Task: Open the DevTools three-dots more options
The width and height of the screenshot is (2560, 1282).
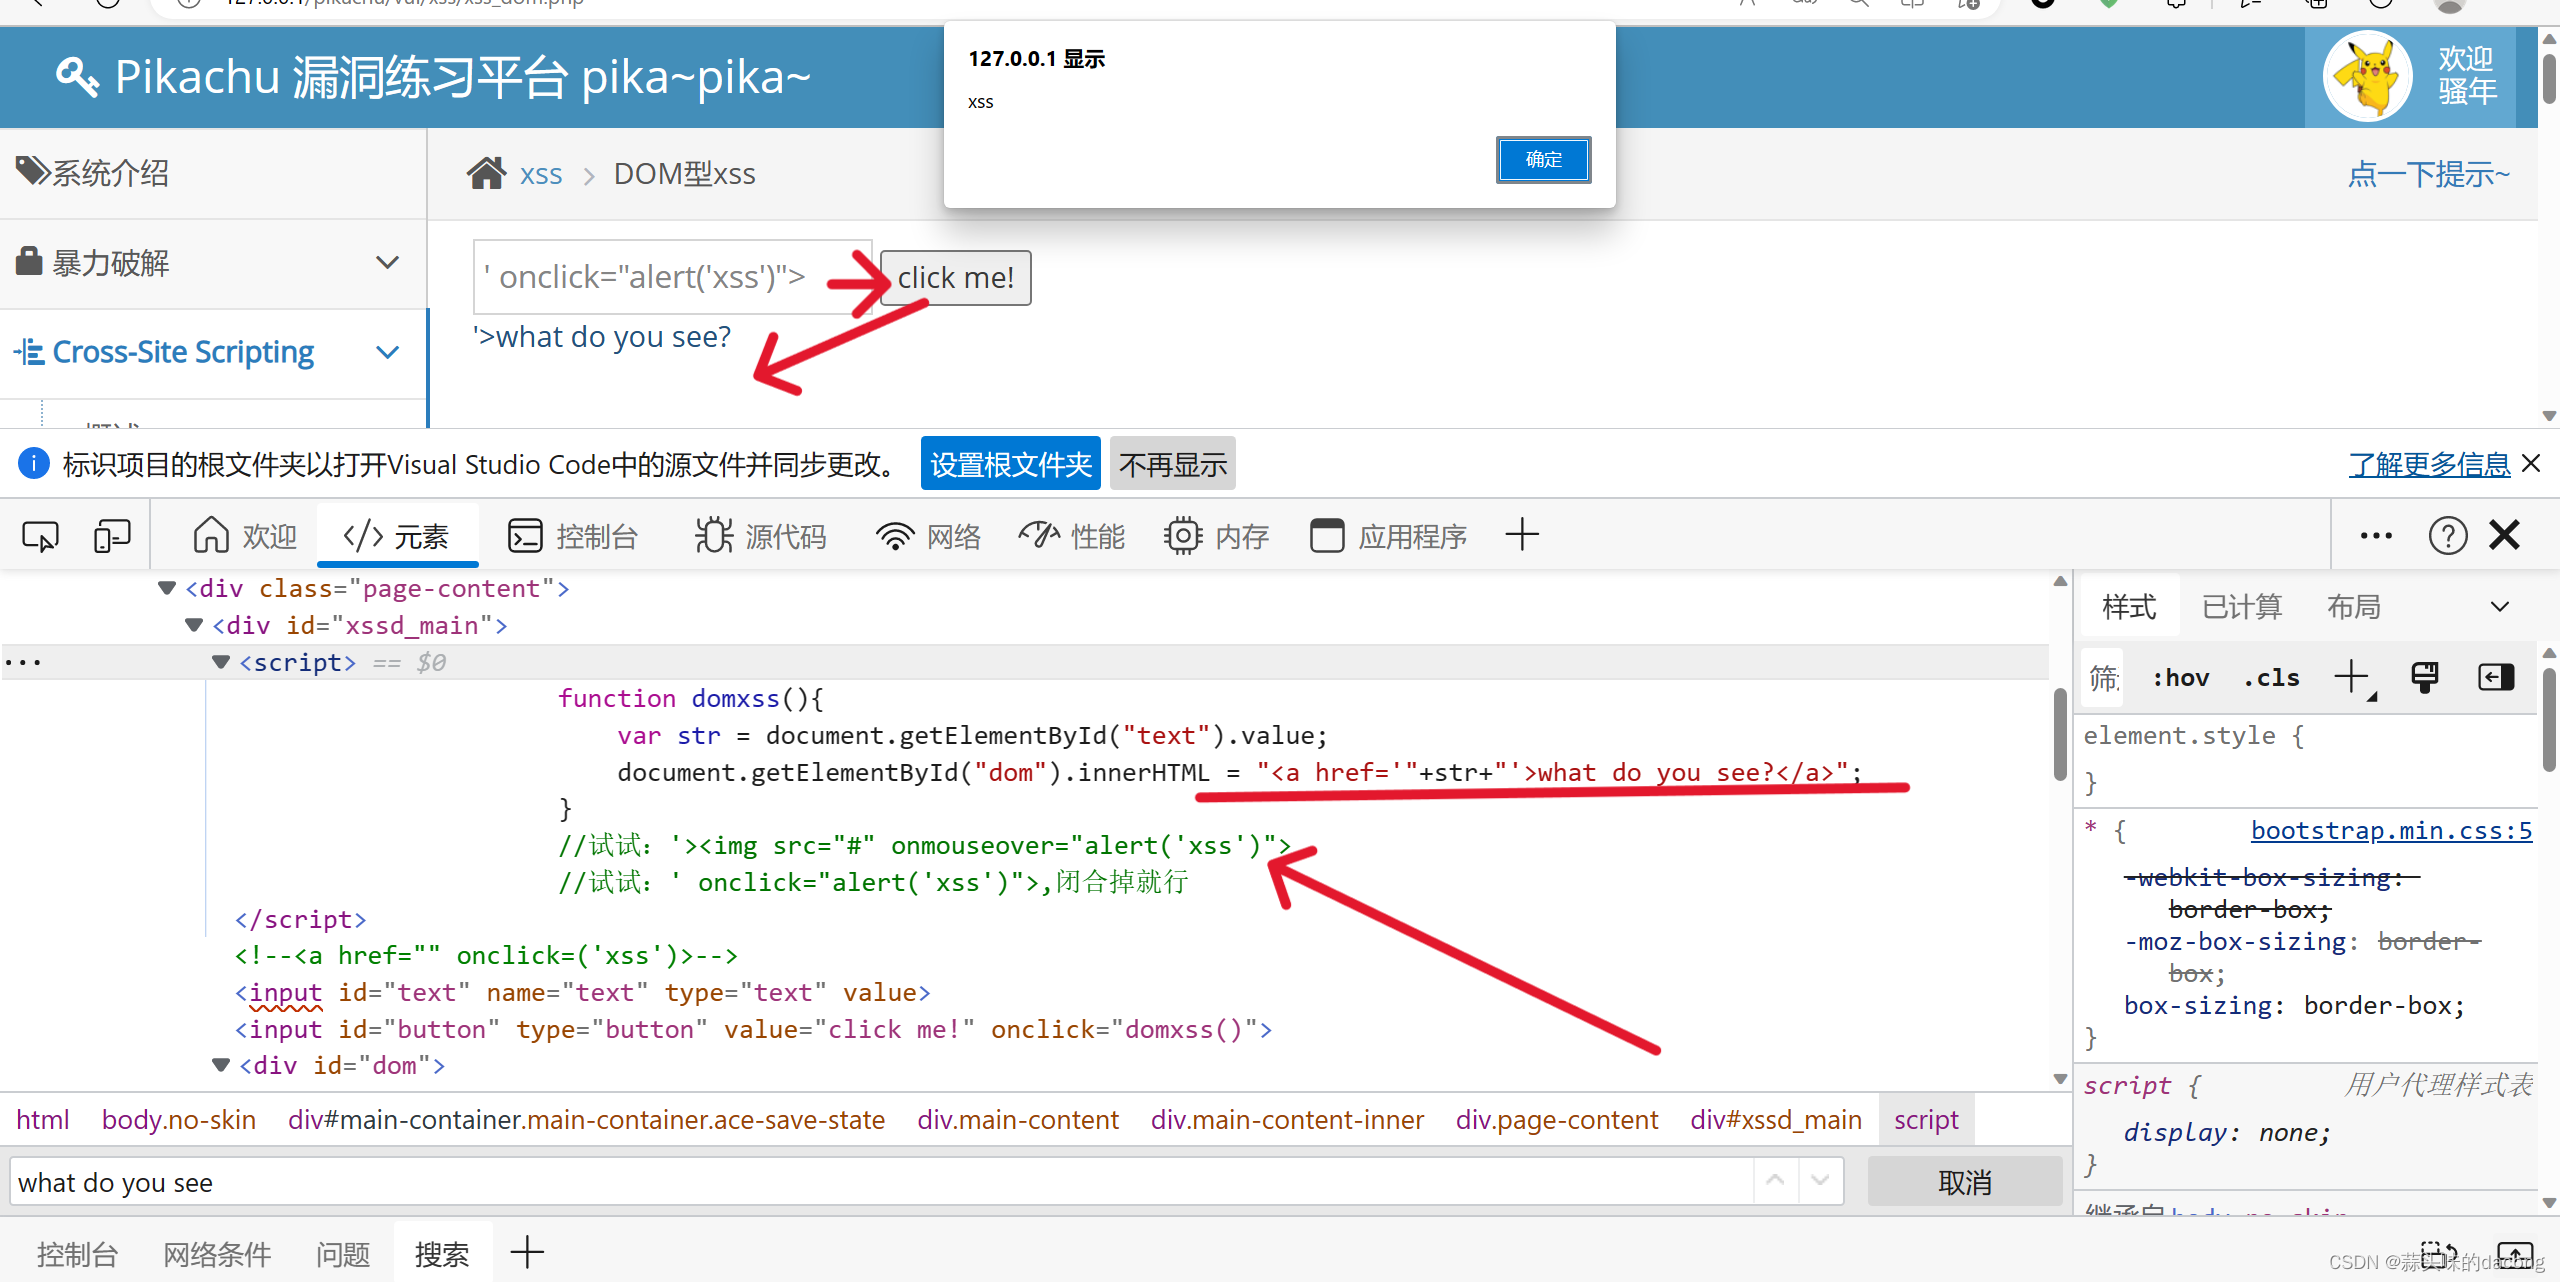Action: [x=2376, y=536]
